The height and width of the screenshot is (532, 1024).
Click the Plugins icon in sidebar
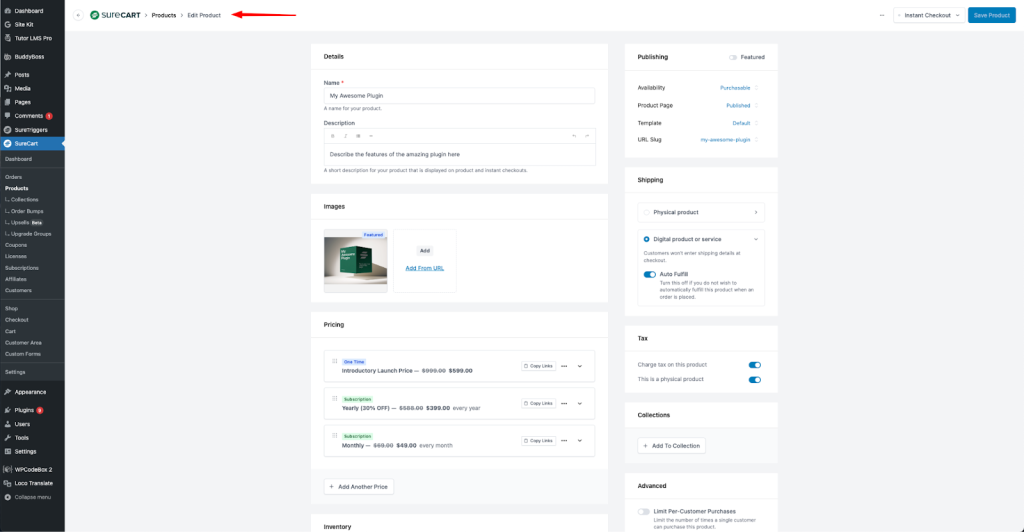pos(8,410)
